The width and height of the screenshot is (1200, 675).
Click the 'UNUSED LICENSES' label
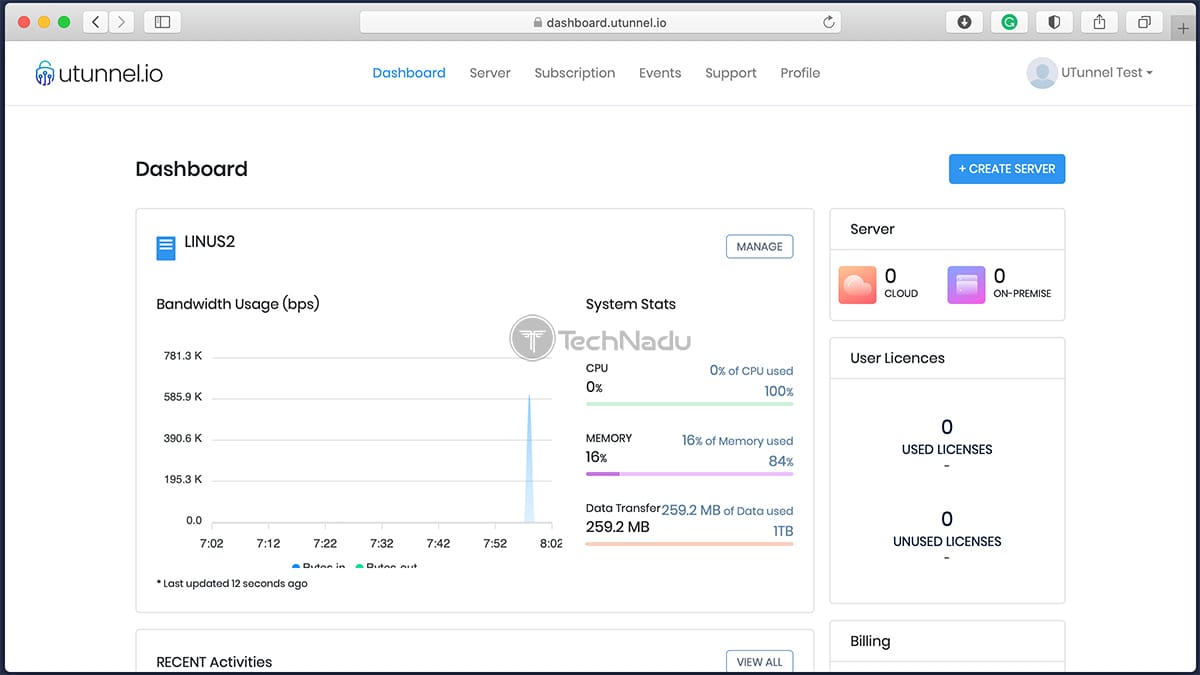pyautogui.click(x=947, y=542)
